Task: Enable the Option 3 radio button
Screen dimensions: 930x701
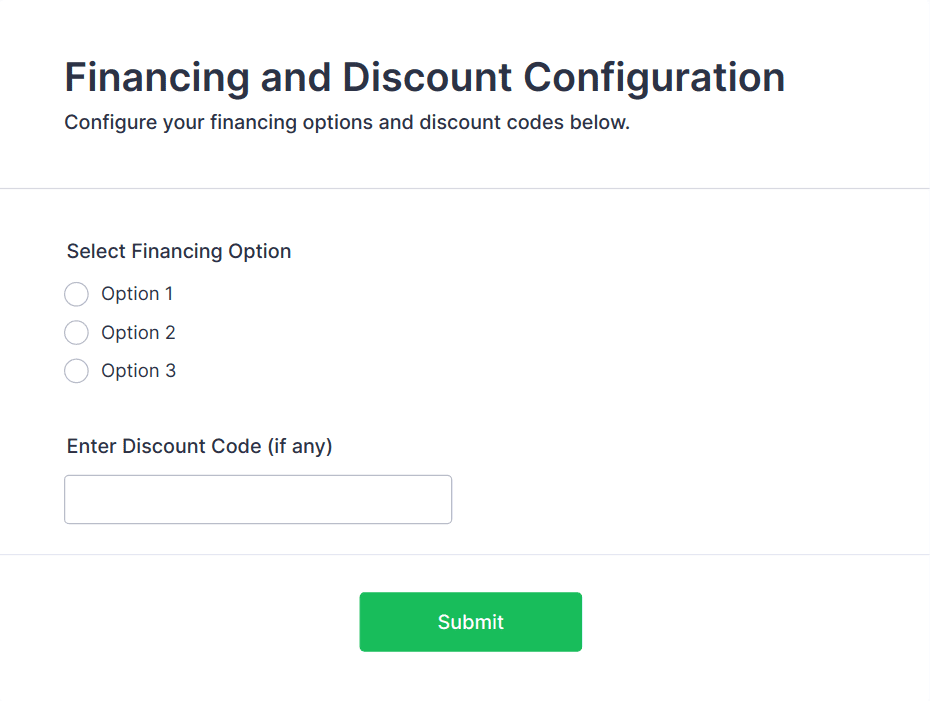Action: pyautogui.click(x=76, y=371)
